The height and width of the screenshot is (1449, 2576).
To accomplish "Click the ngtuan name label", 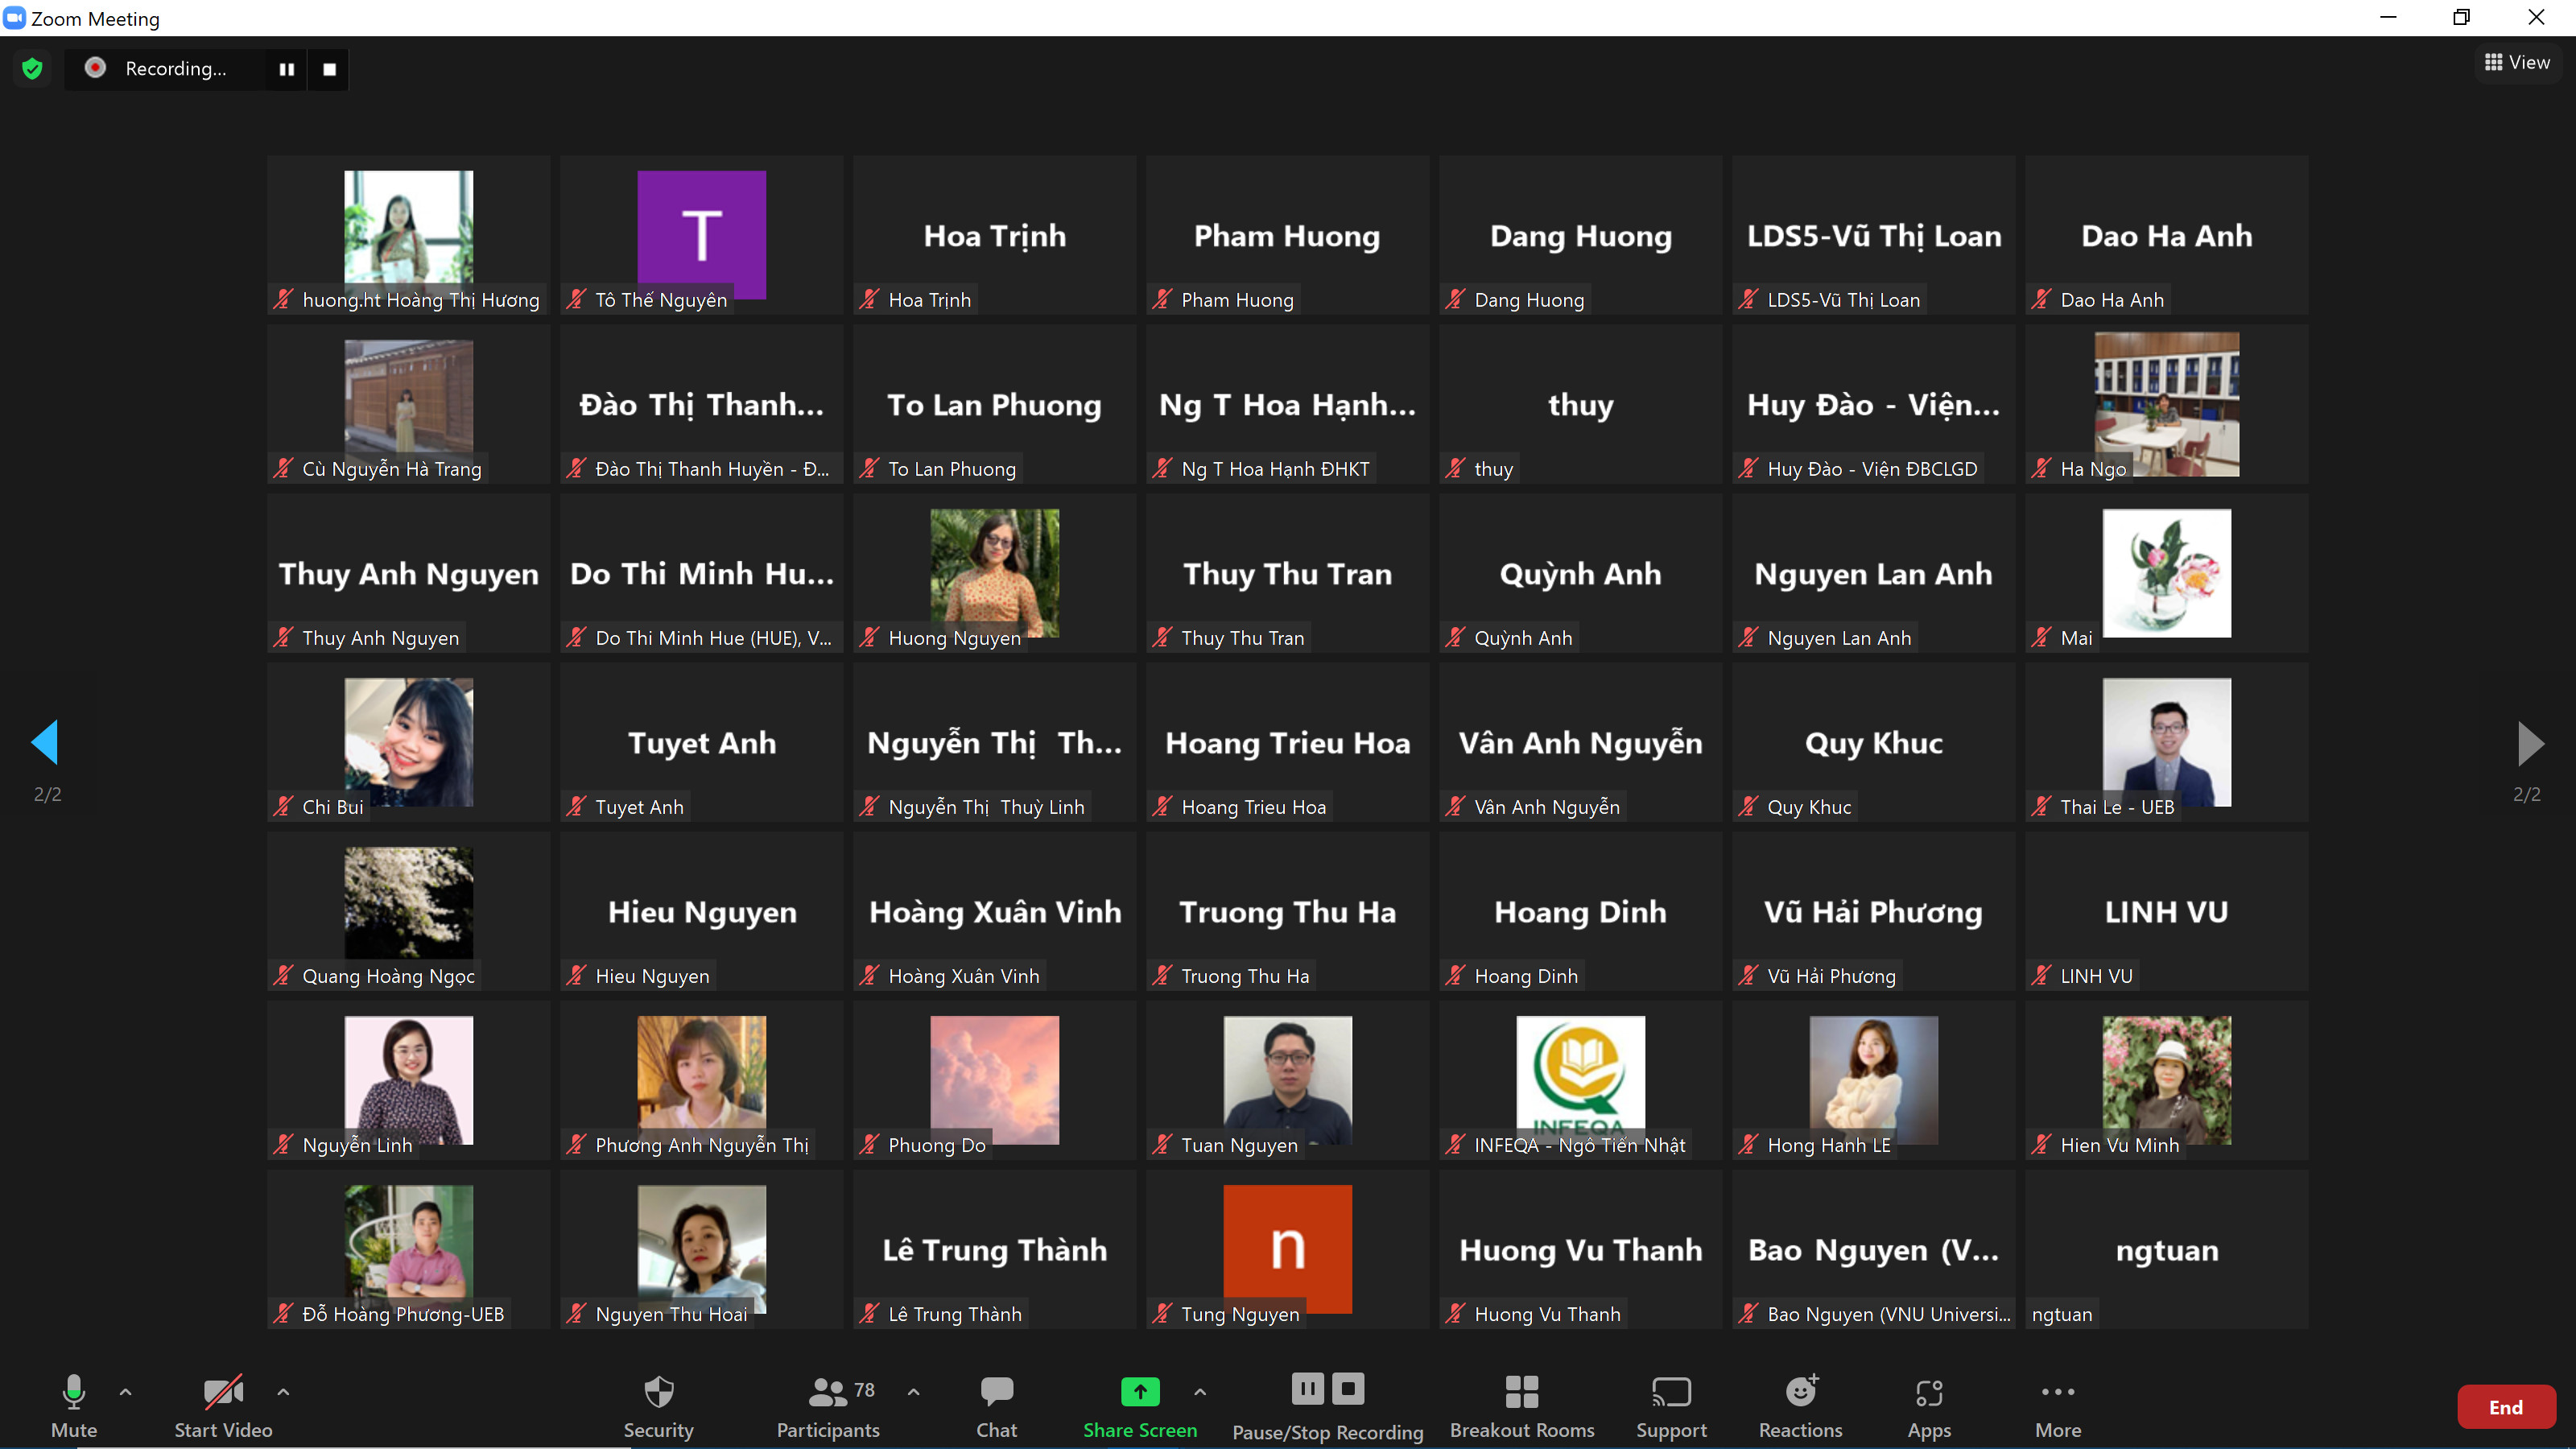I will coord(2061,1314).
